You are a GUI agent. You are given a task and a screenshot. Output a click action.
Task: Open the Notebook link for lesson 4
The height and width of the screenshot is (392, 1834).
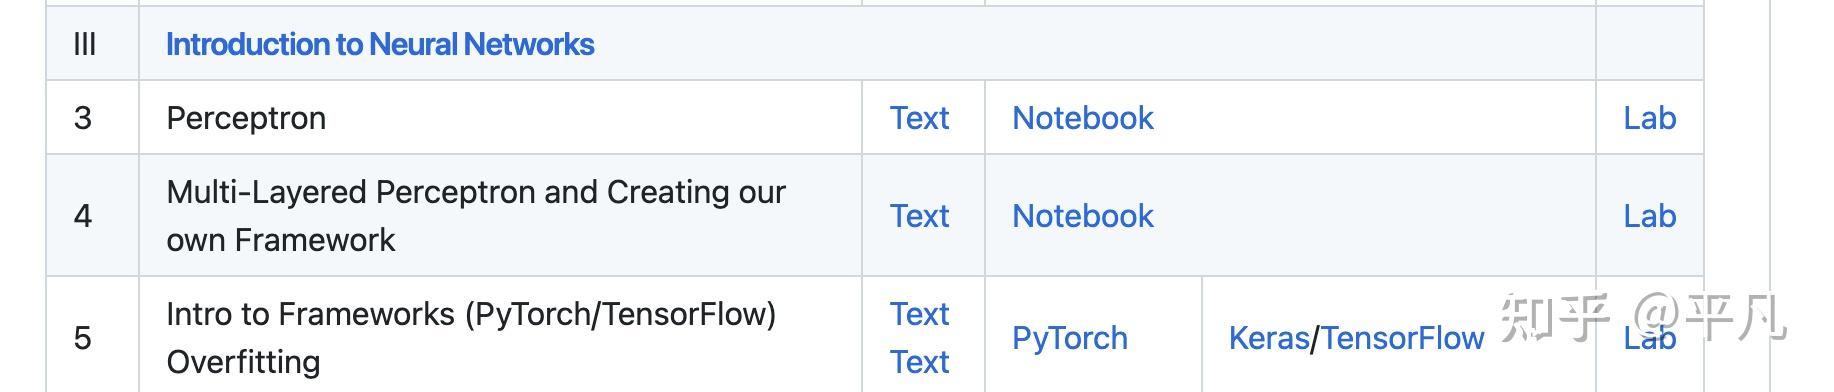(1083, 216)
